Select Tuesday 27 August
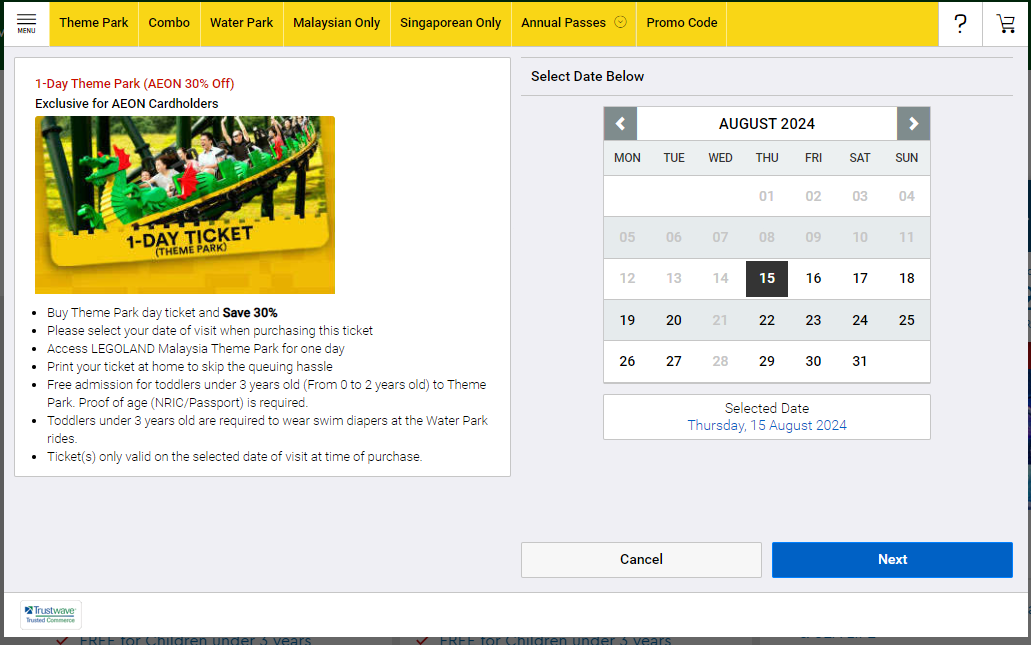 [674, 362]
